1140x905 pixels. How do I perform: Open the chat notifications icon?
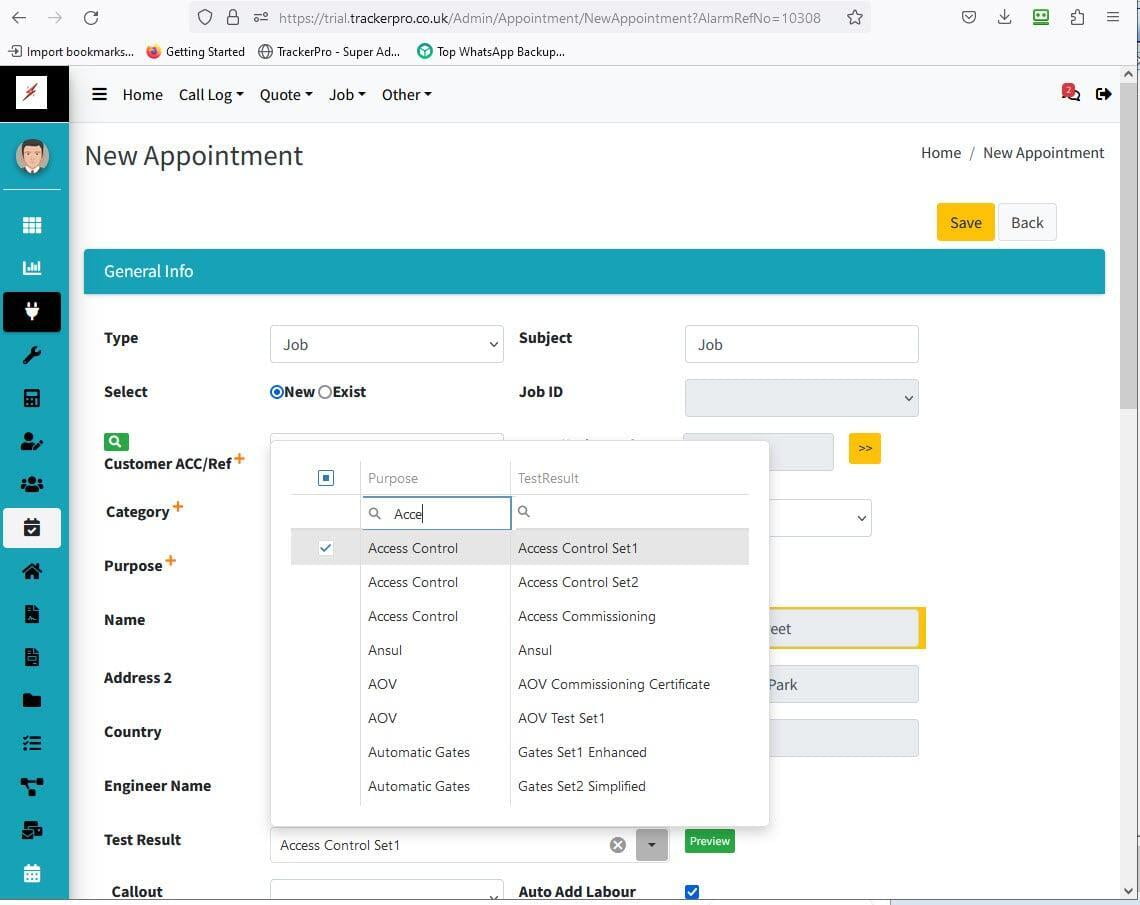pos(1070,94)
